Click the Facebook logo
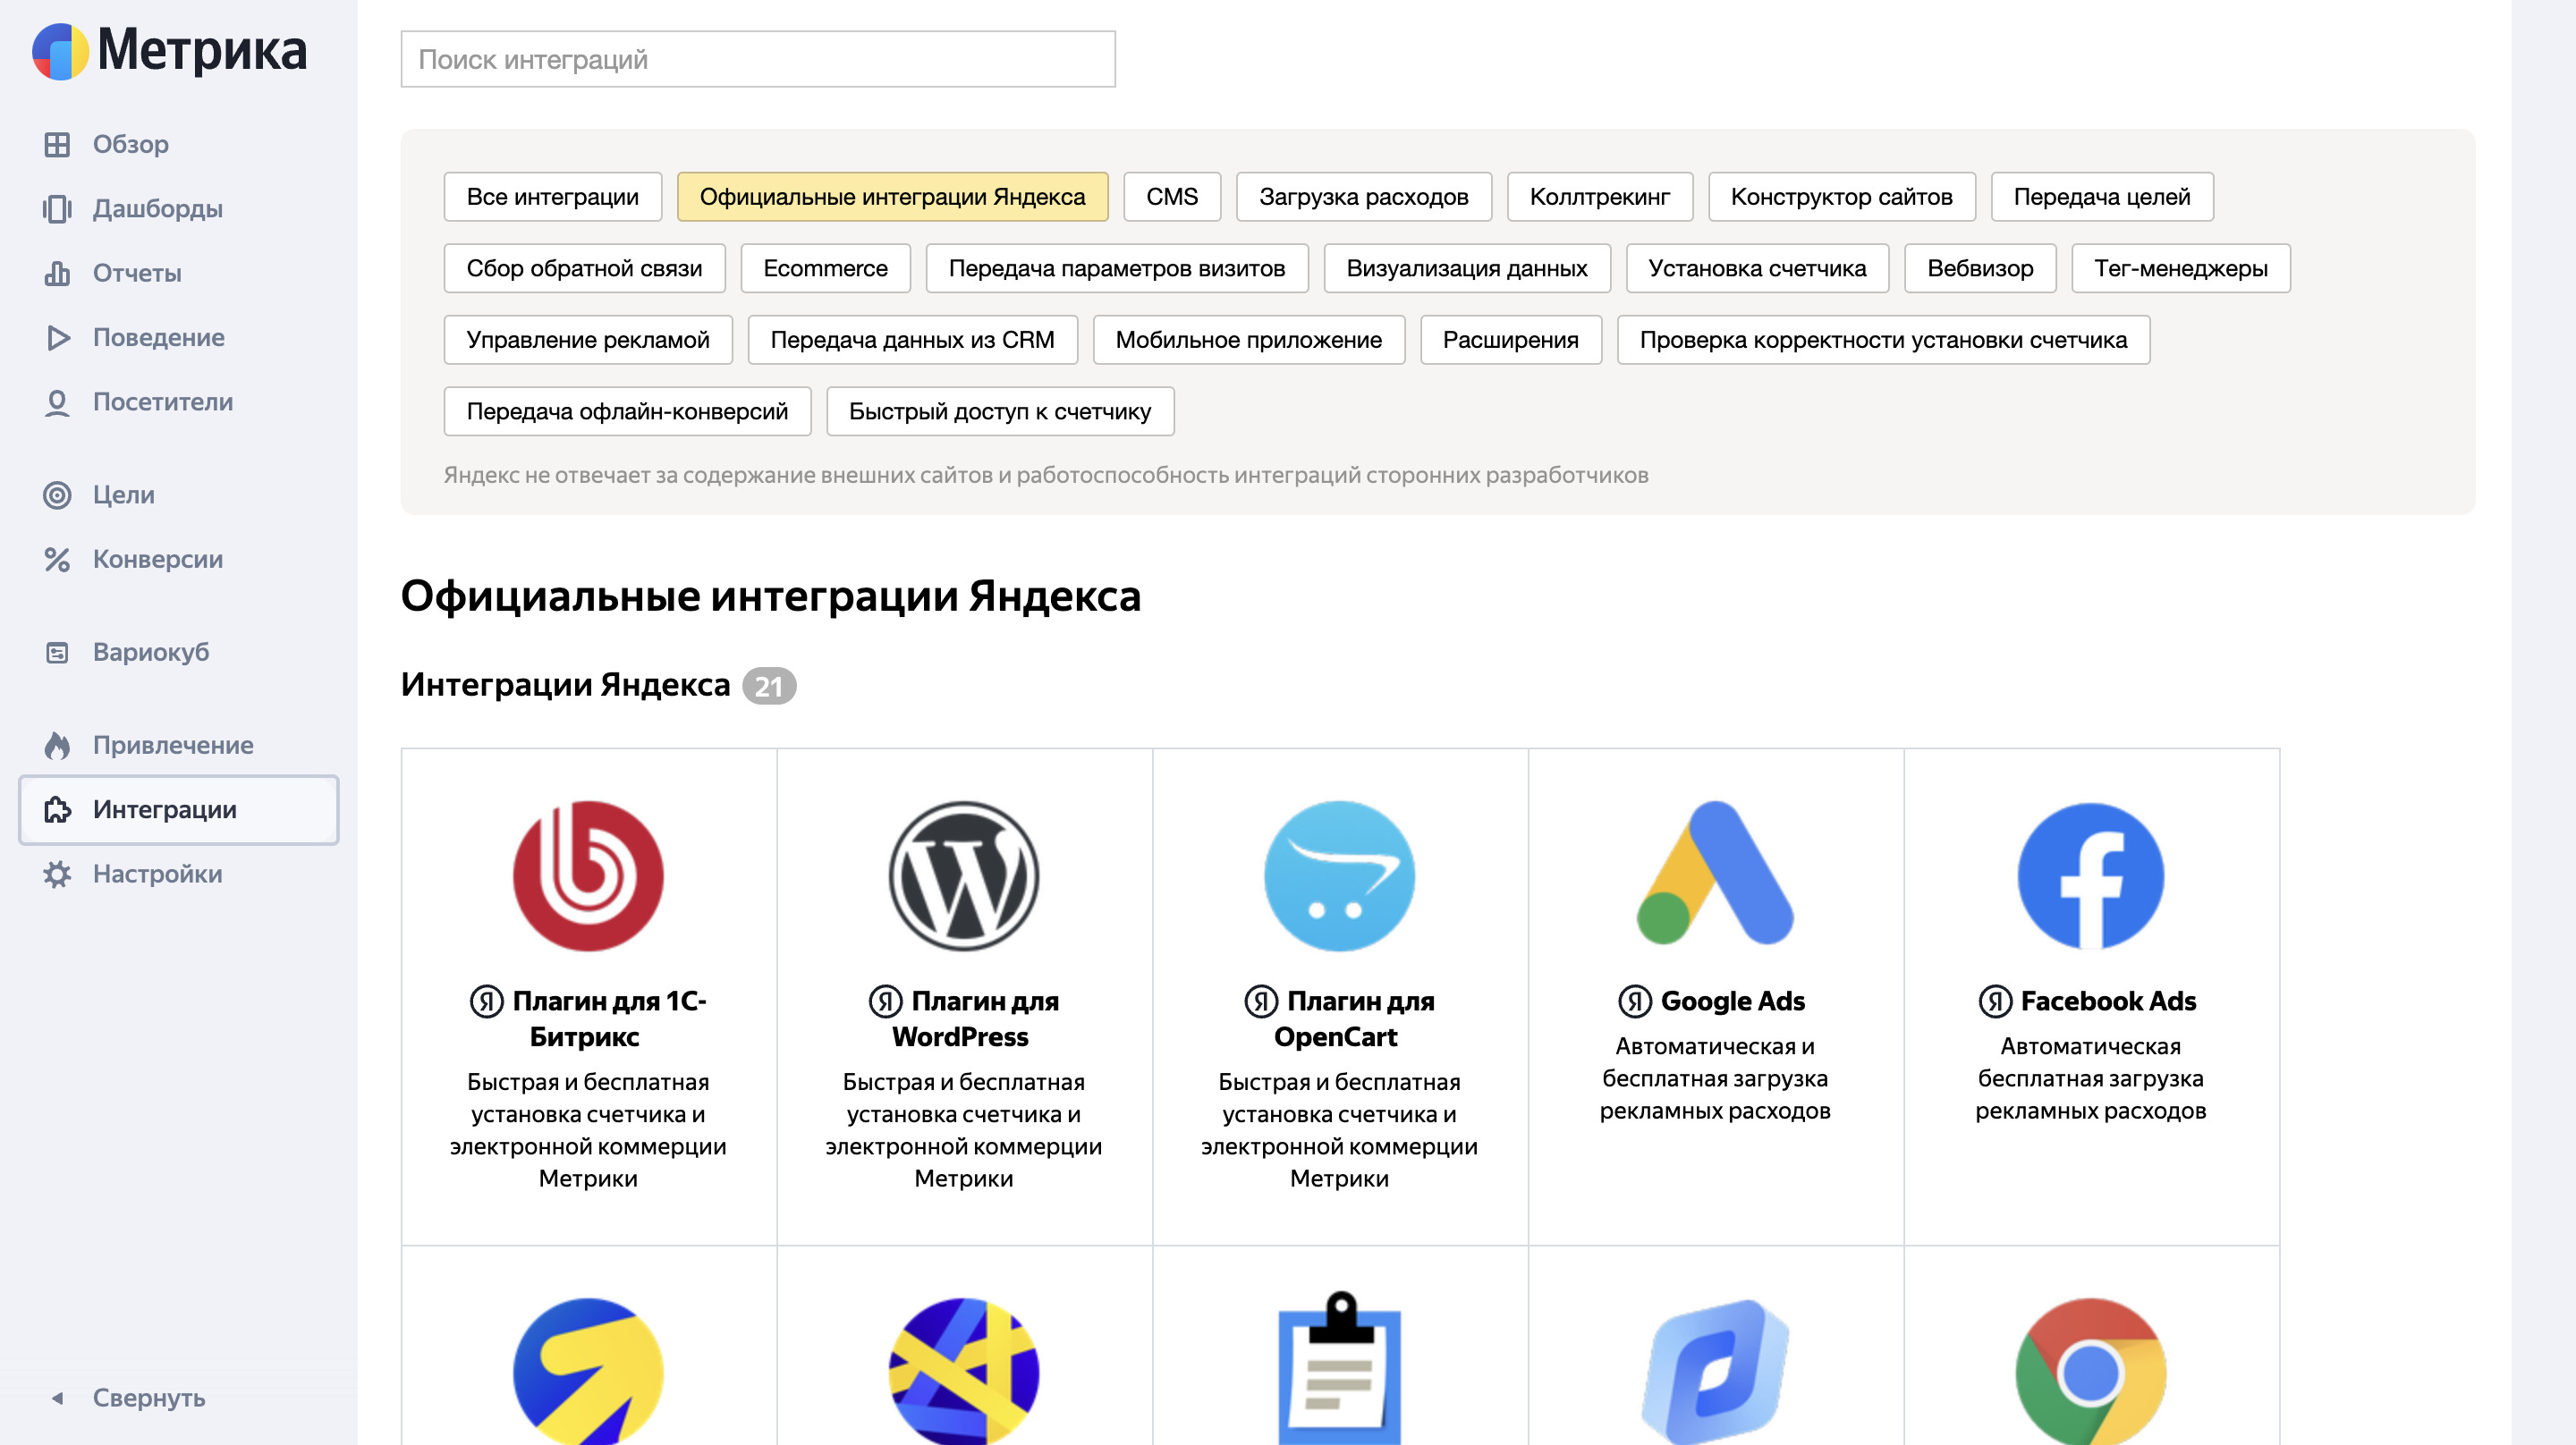This screenshot has width=2576, height=1445. click(2090, 876)
